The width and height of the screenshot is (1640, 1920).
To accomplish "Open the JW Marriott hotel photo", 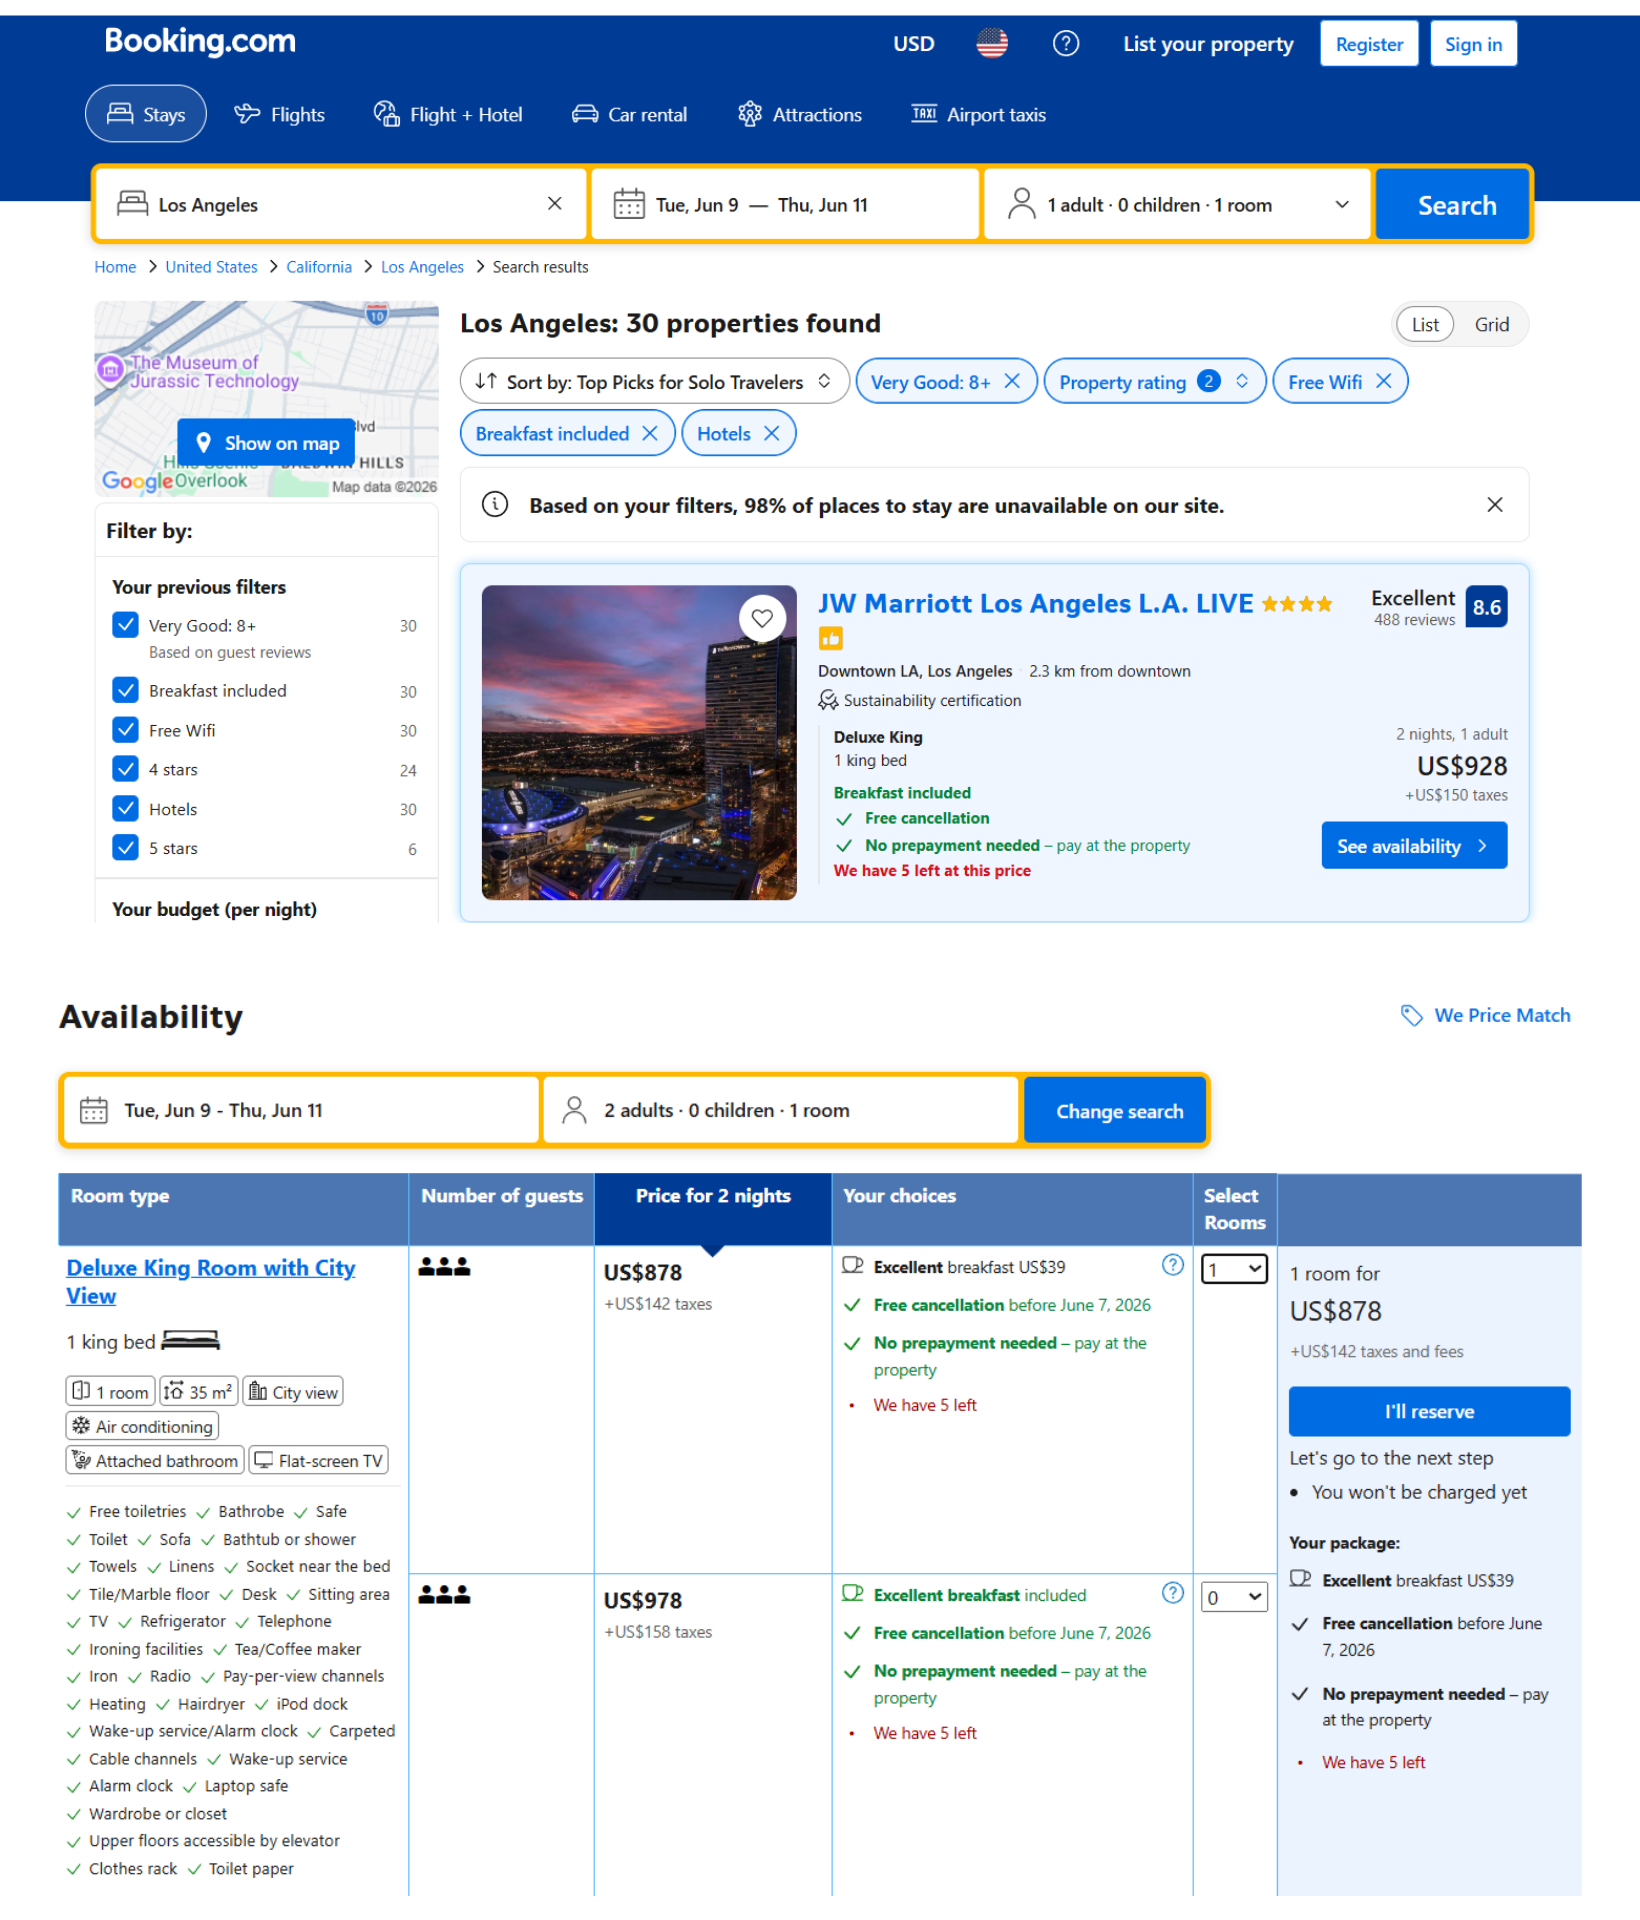I will click(639, 743).
